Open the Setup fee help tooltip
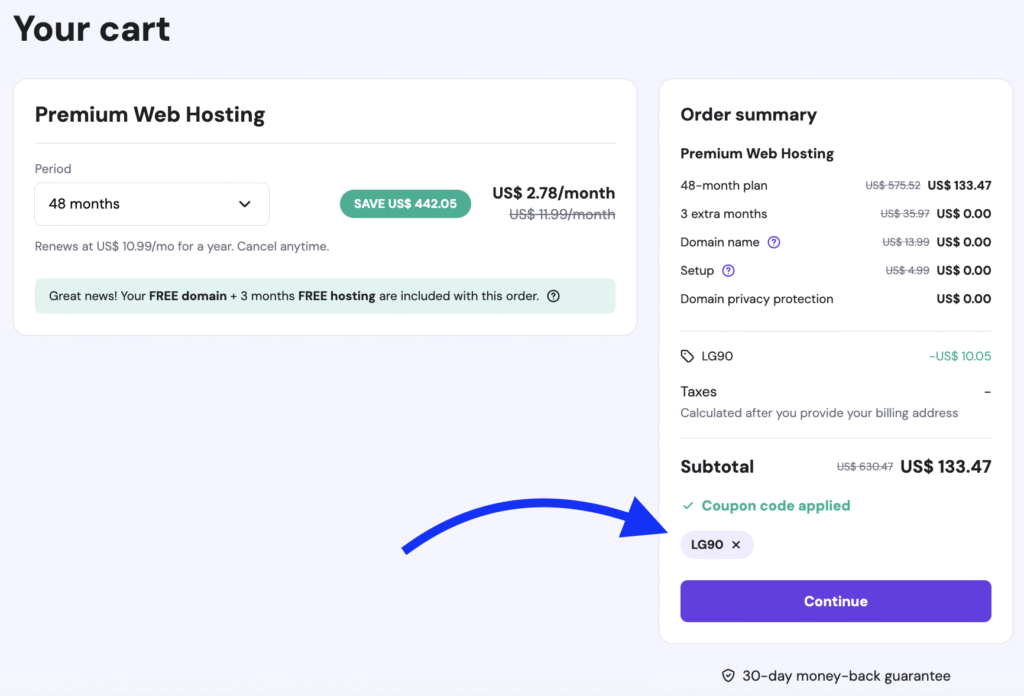This screenshot has height=696, width=1024. click(729, 270)
